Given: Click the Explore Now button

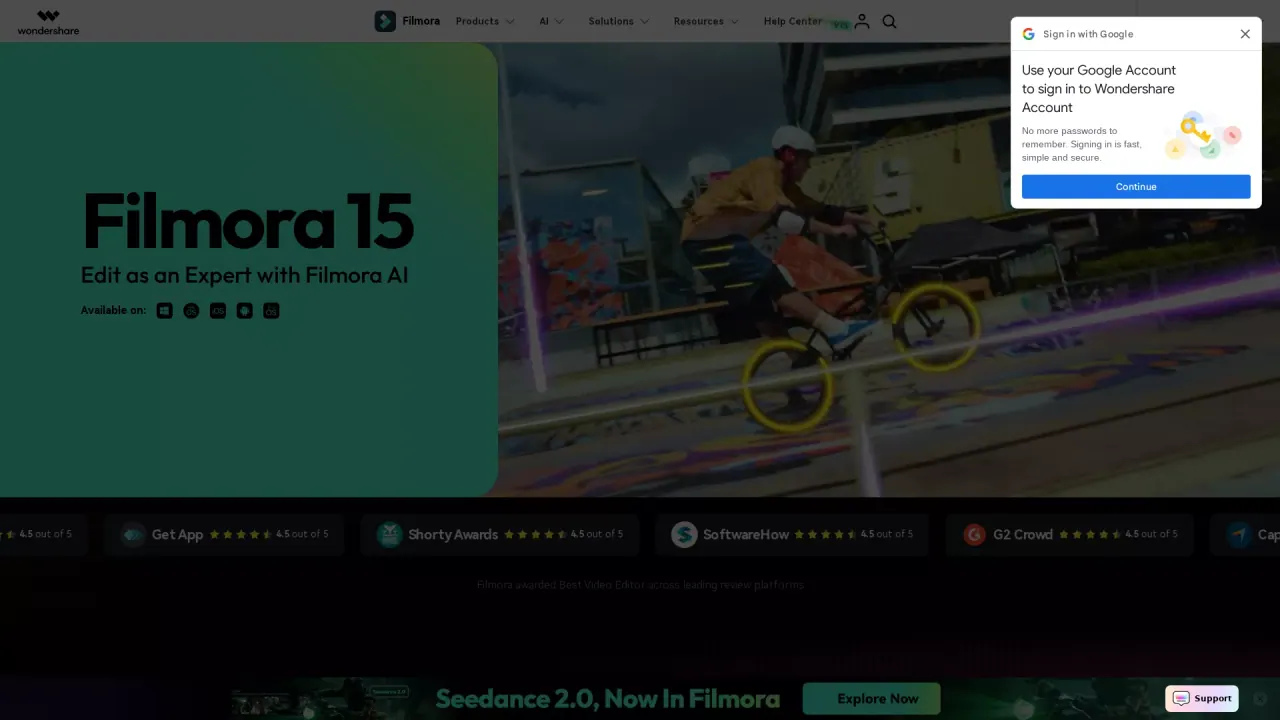Looking at the screenshot, I should (872, 699).
